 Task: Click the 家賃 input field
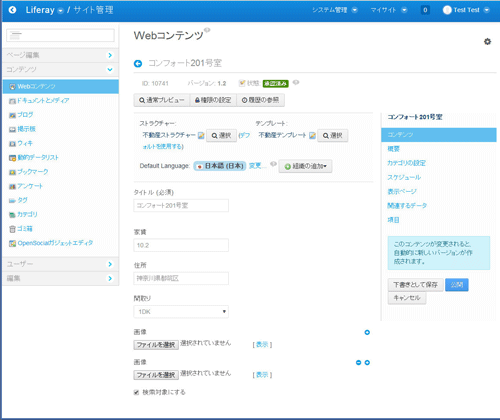click(x=181, y=245)
